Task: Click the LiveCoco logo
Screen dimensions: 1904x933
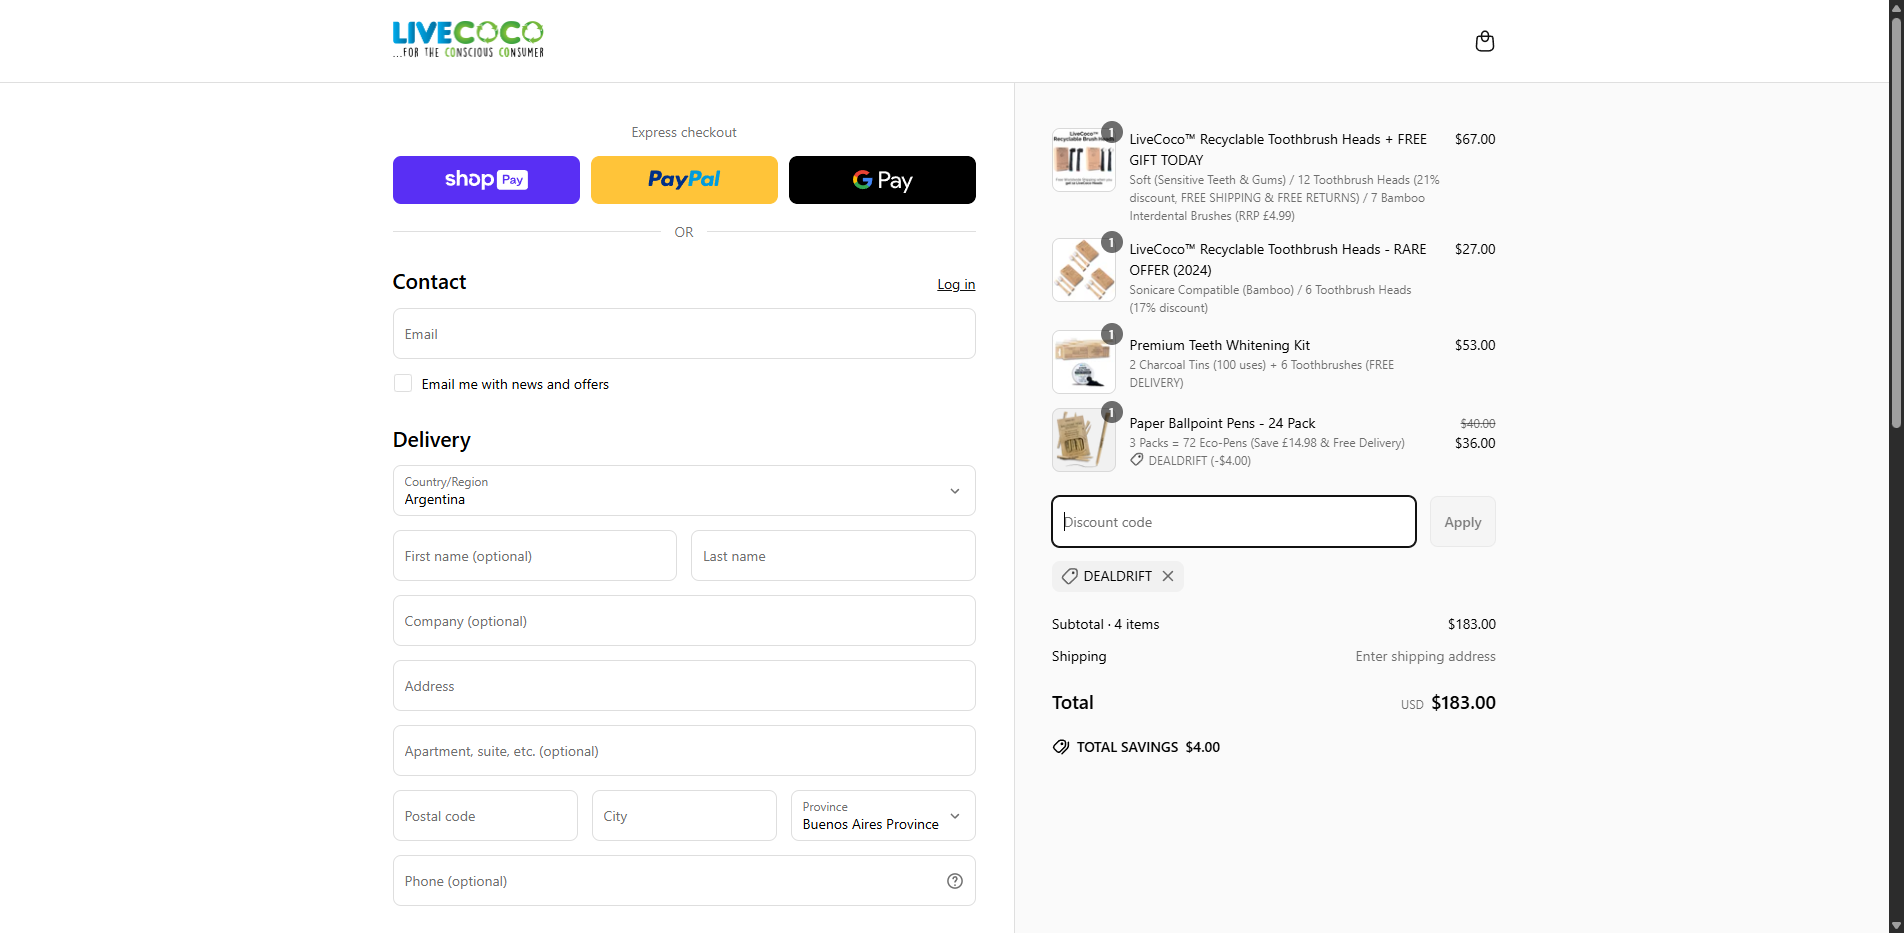Action: click(x=468, y=40)
